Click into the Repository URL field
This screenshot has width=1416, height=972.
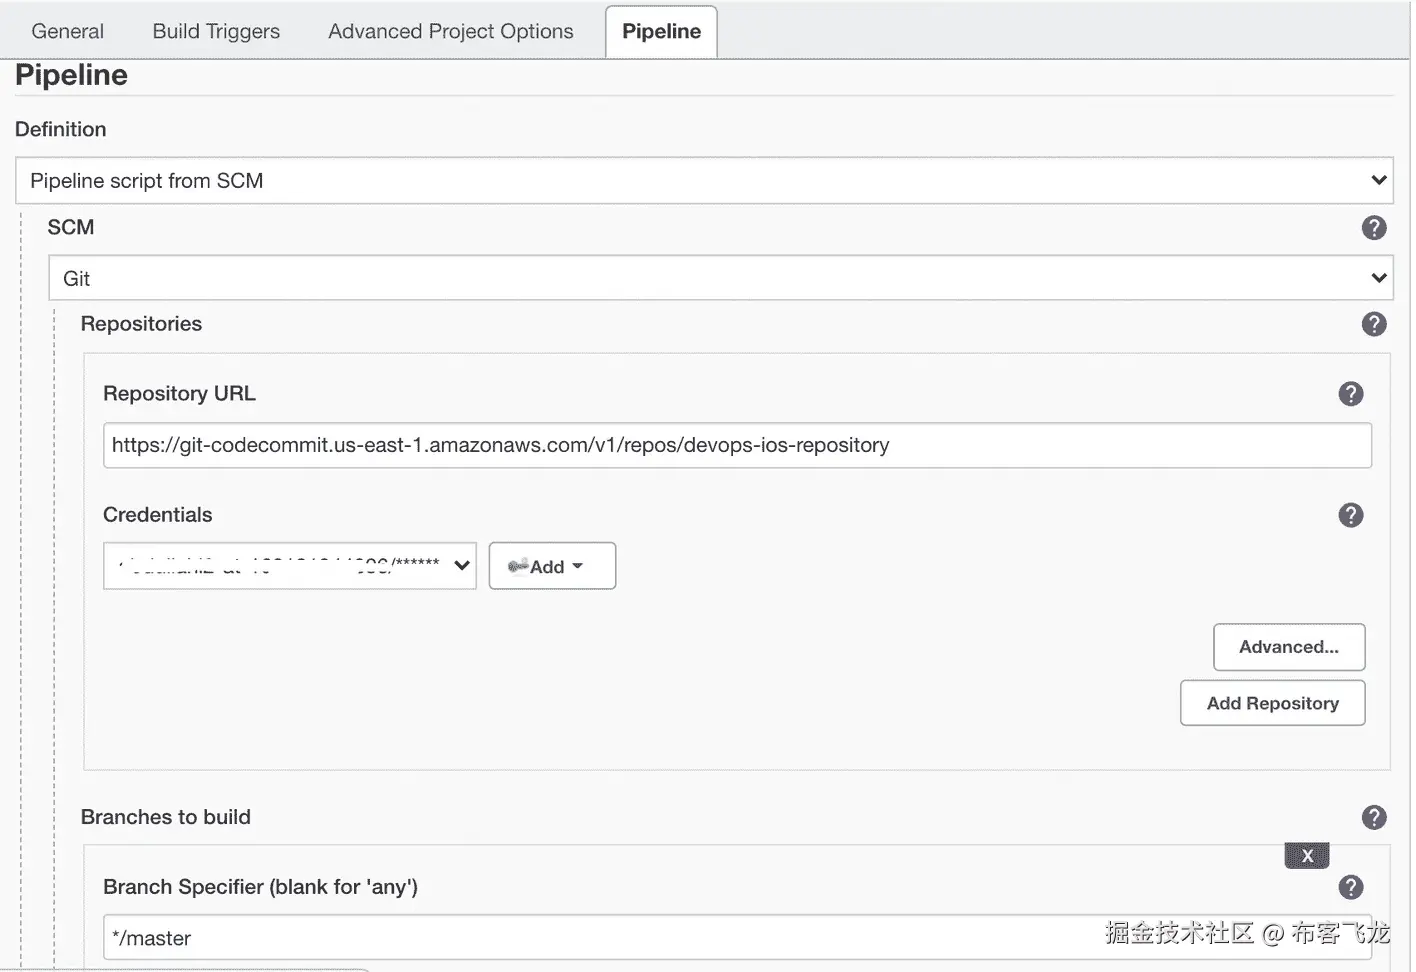(x=737, y=445)
